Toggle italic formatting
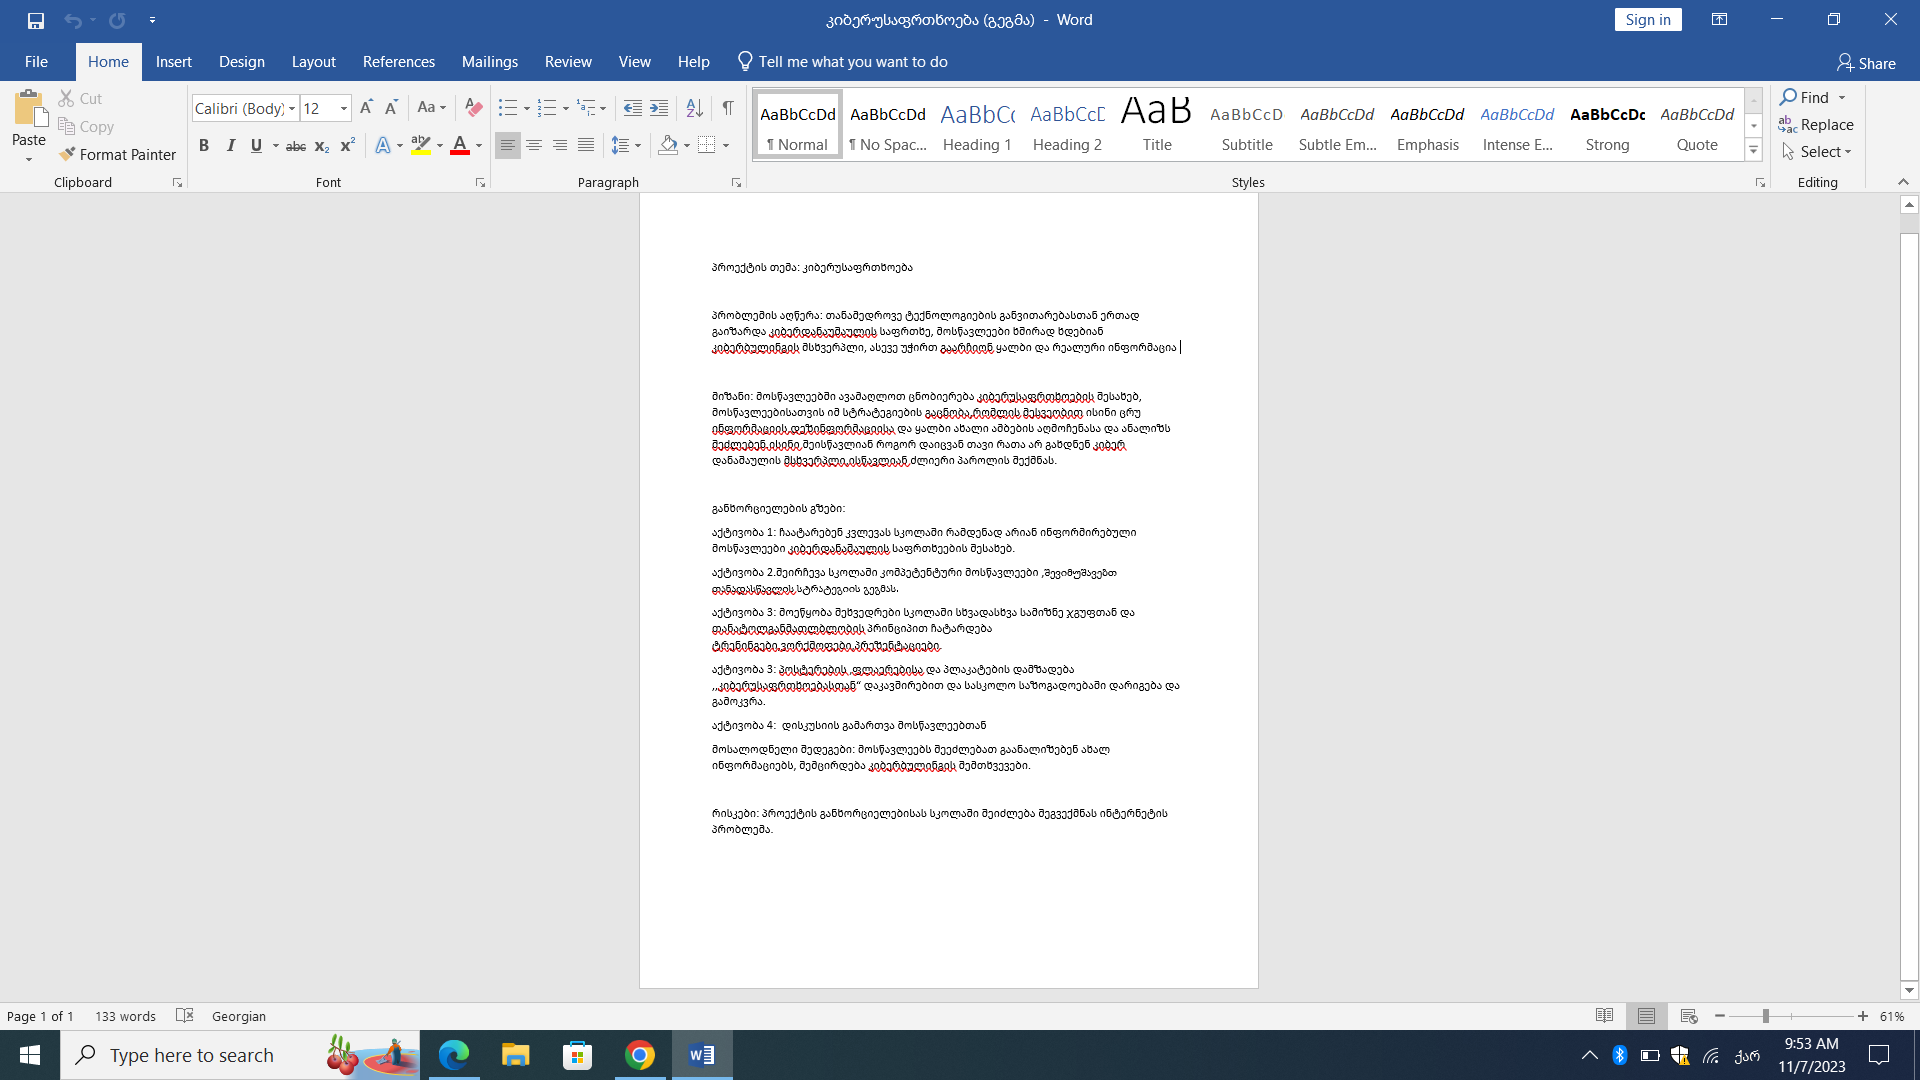 [230, 146]
